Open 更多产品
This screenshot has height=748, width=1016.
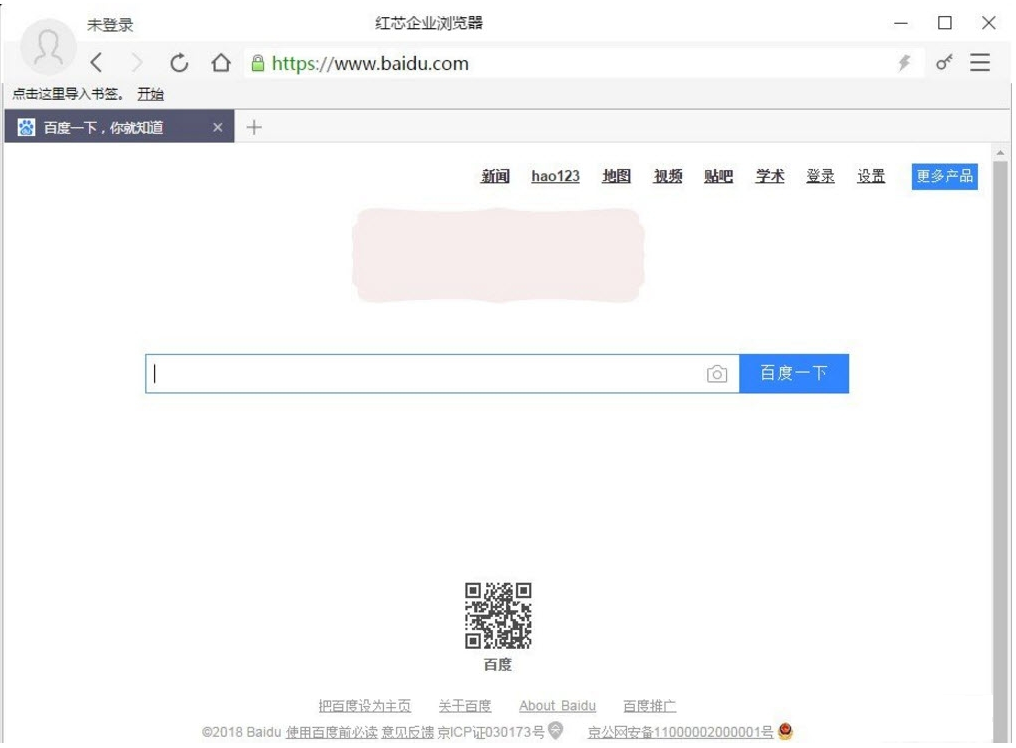click(943, 176)
